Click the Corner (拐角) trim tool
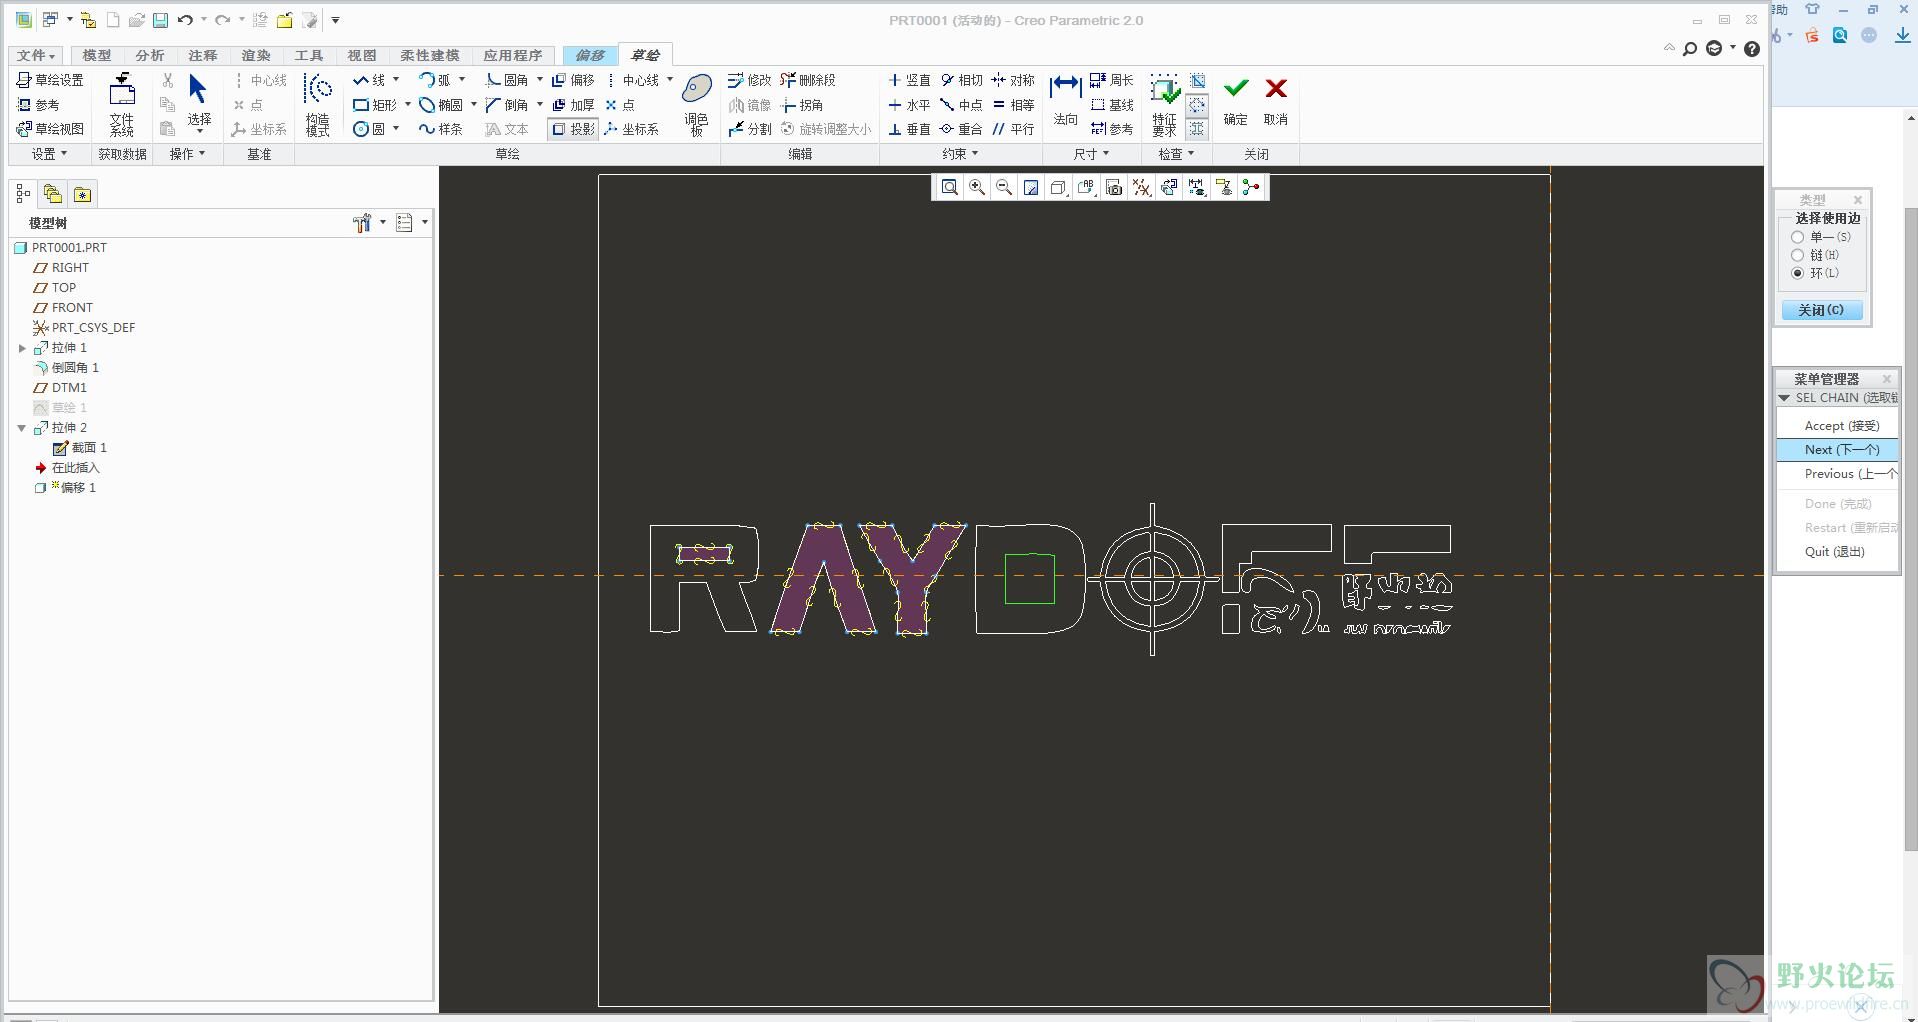Screen dimensions: 1918x1022 click(x=802, y=105)
